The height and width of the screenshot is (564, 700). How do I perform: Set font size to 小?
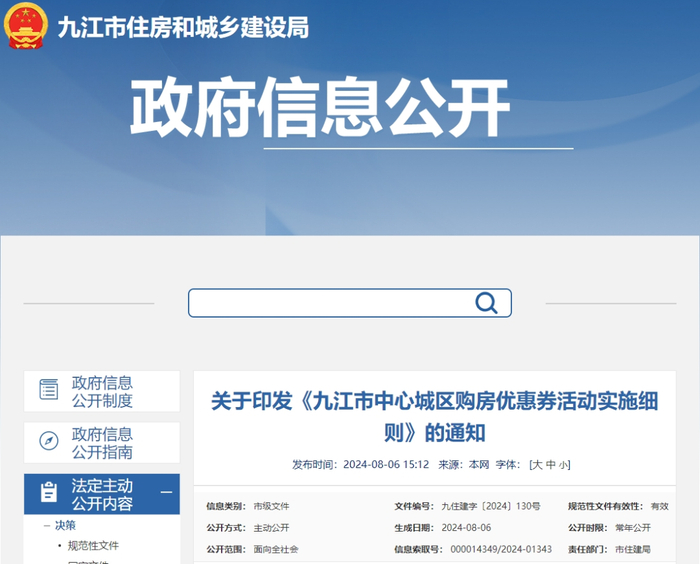pyautogui.click(x=562, y=465)
